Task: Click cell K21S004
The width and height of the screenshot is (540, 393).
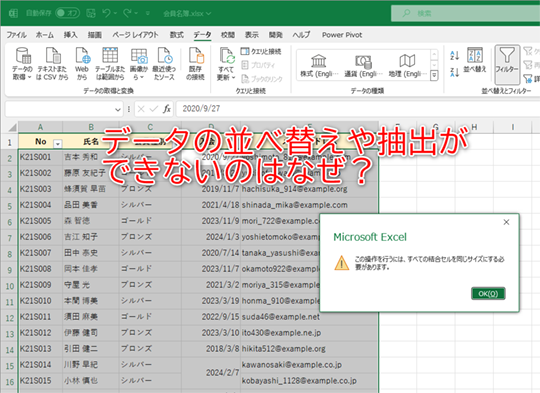Action: pyautogui.click(x=40, y=205)
